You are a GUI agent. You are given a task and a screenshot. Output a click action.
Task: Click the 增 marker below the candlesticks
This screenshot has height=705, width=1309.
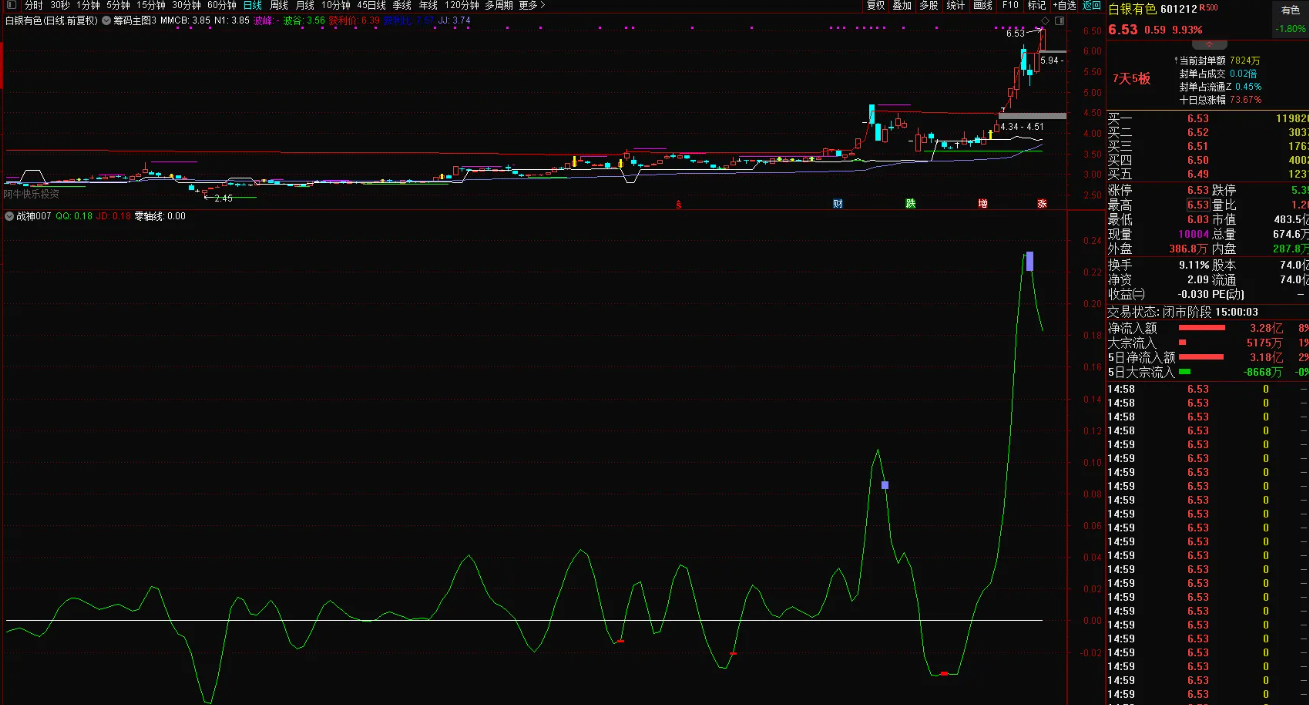point(983,204)
